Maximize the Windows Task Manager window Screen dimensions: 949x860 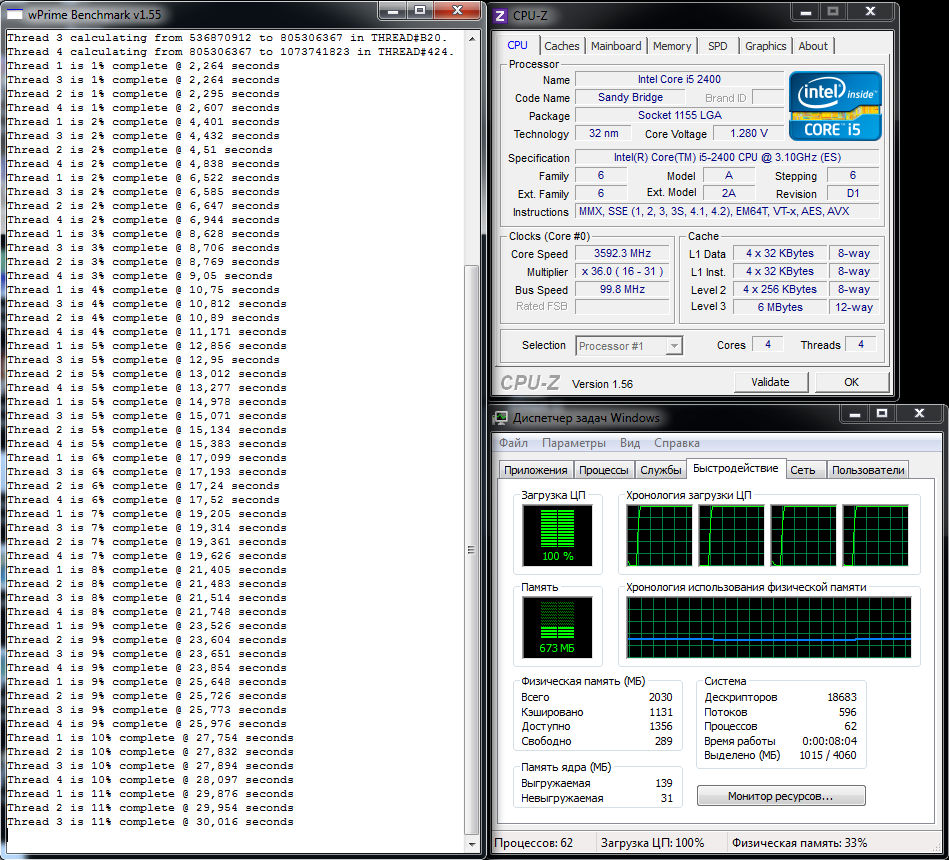883,414
